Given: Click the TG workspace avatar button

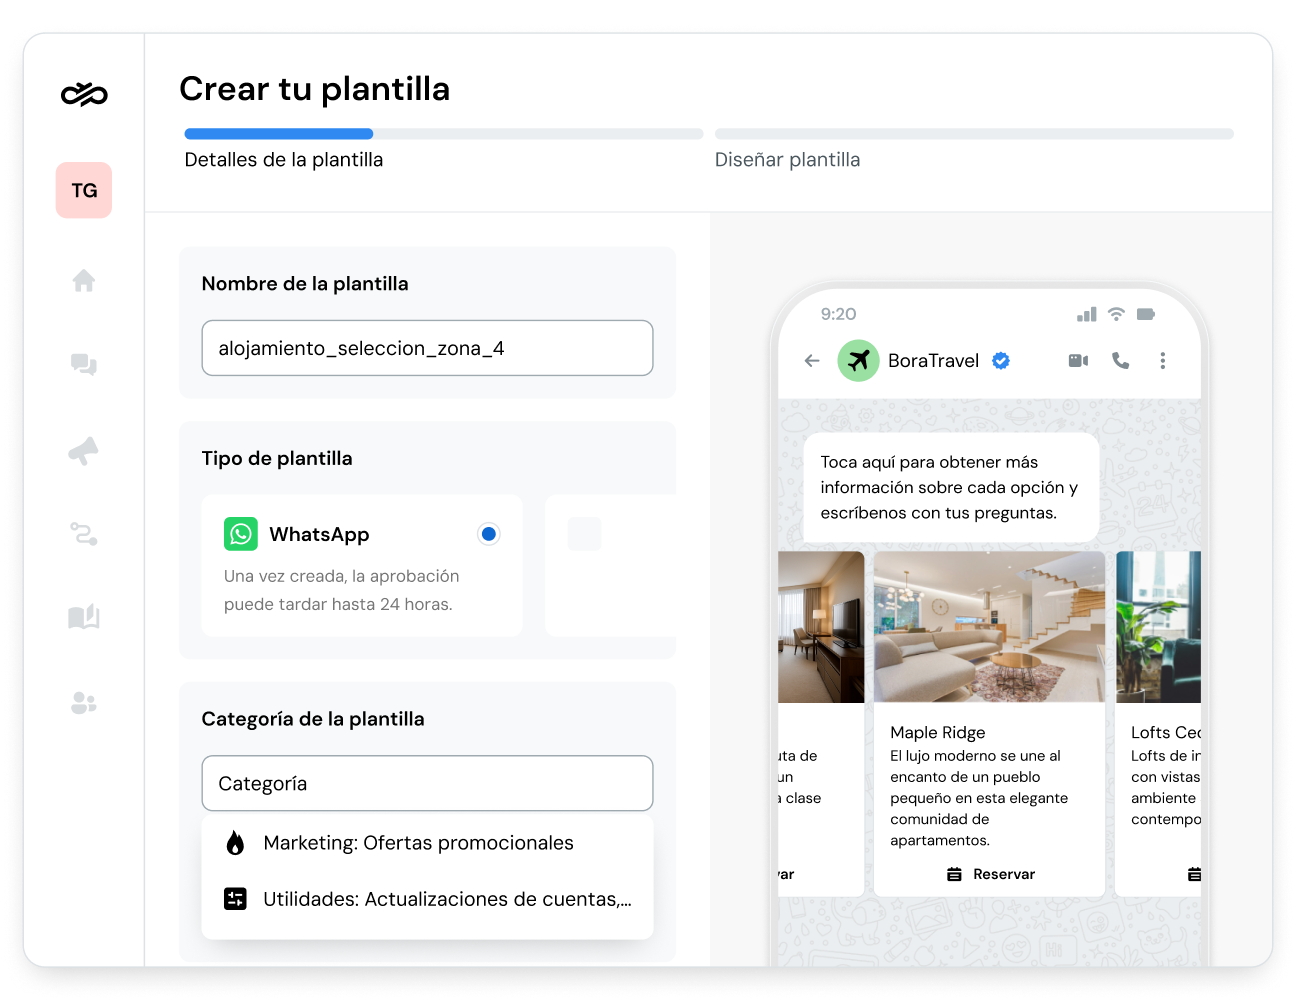Looking at the screenshot, I should 84,190.
